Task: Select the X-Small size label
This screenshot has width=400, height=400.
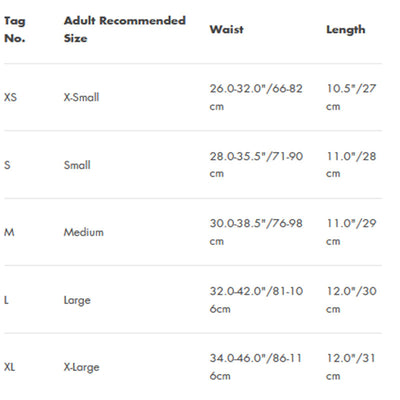Action: click(x=81, y=97)
